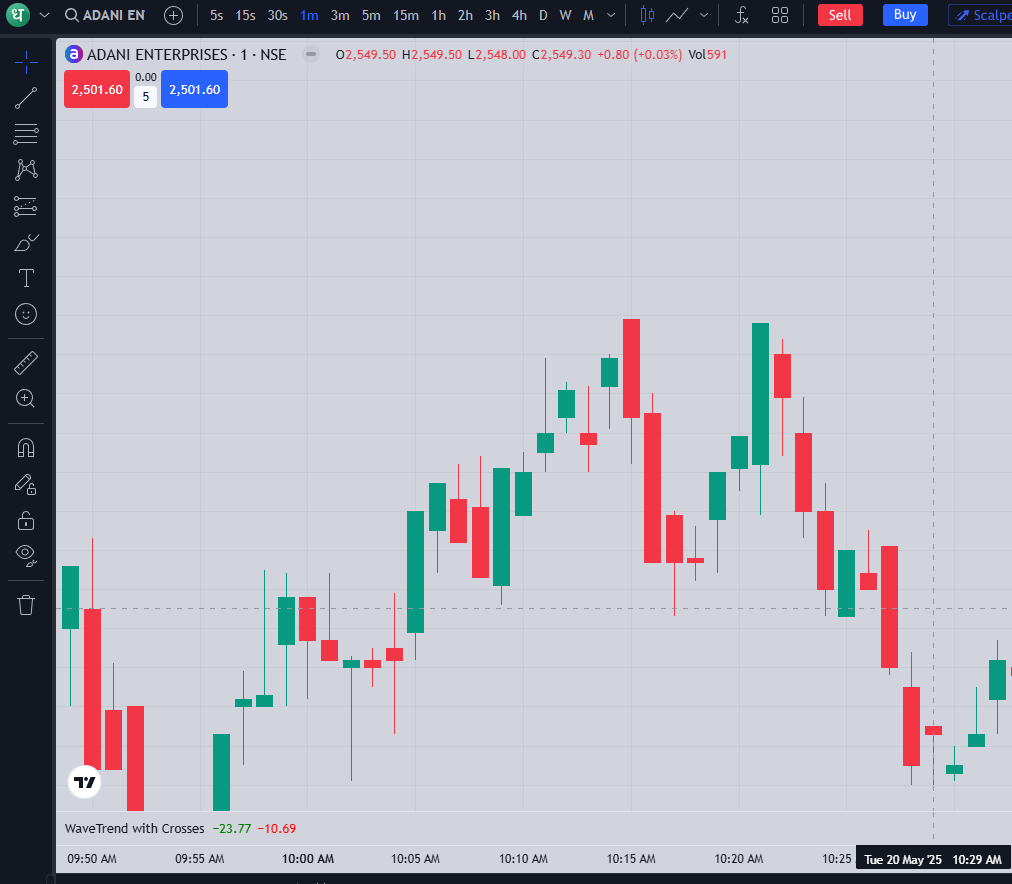1012x884 pixels.
Task: Add symbol to compare with plus icon
Action: pyautogui.click(x=173, y=15)
